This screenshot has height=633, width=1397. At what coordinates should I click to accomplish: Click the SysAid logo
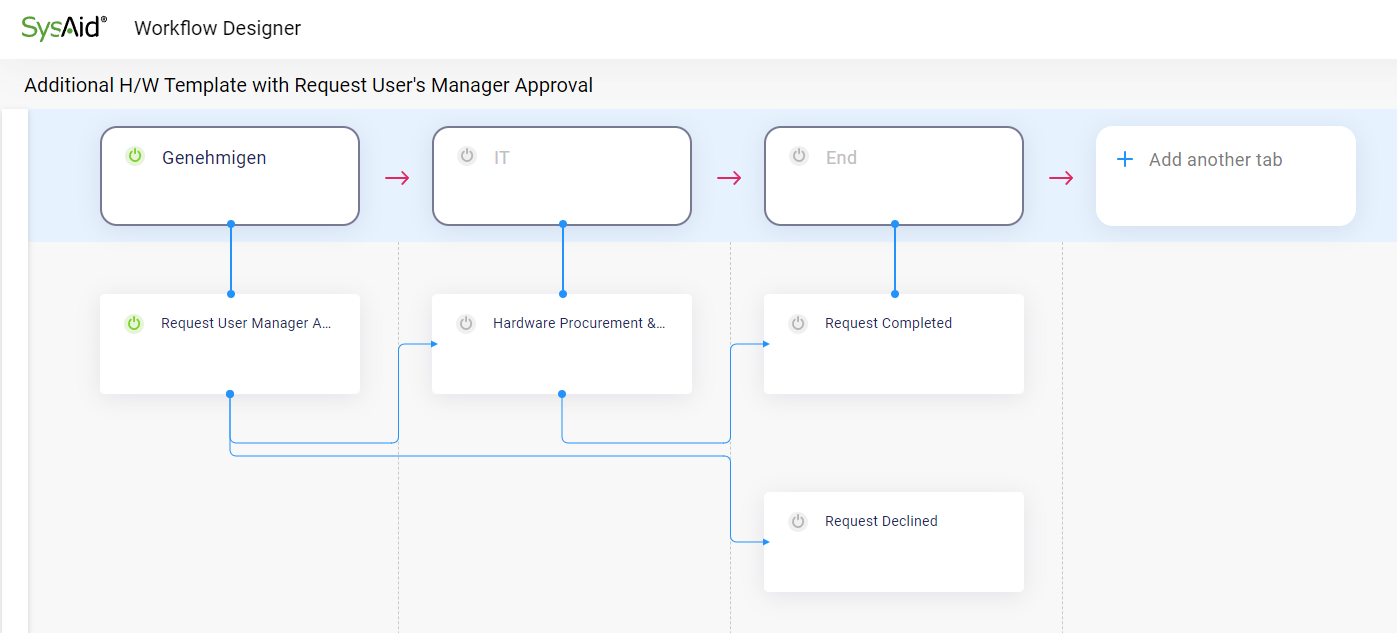(x=64, y=28)
